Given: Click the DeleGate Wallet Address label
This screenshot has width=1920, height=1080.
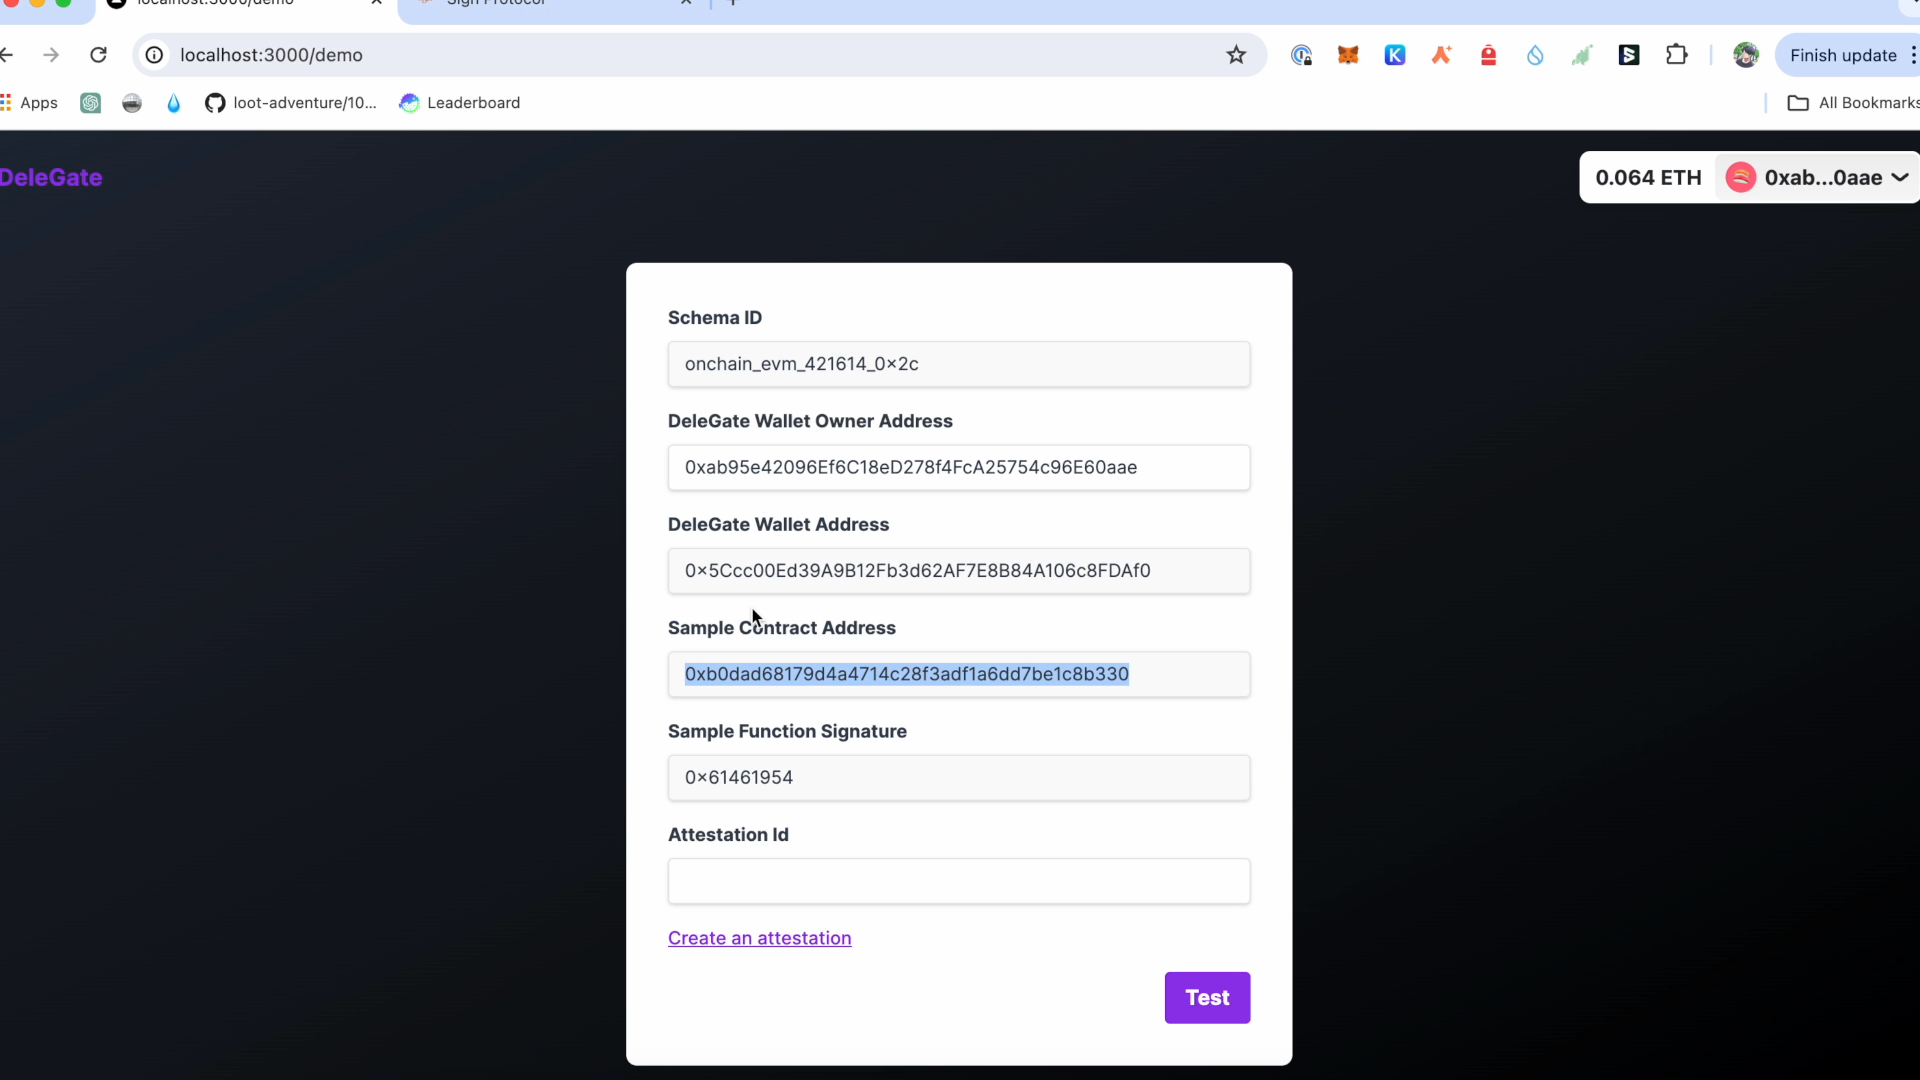Looking at the screenshot, I should [x=778, y=525].
